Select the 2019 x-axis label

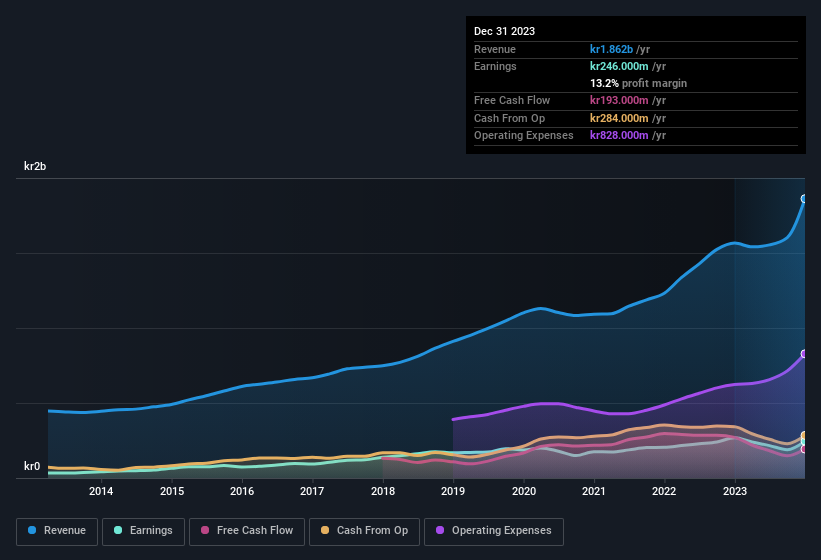[453, 491]
